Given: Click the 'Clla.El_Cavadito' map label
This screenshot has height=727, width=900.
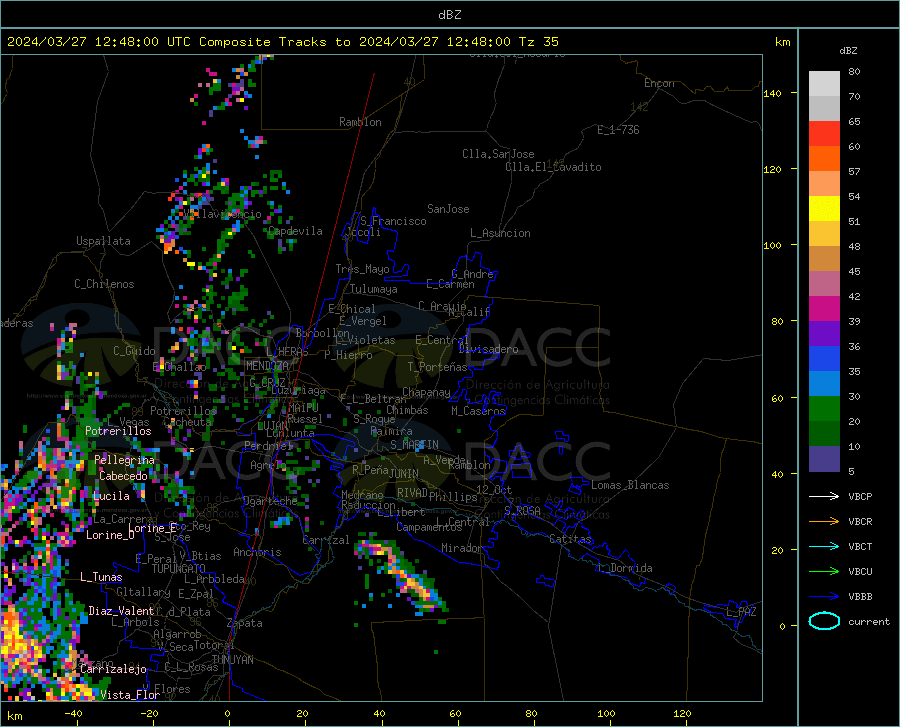Looking at the screenshot, I should point(553,167).
